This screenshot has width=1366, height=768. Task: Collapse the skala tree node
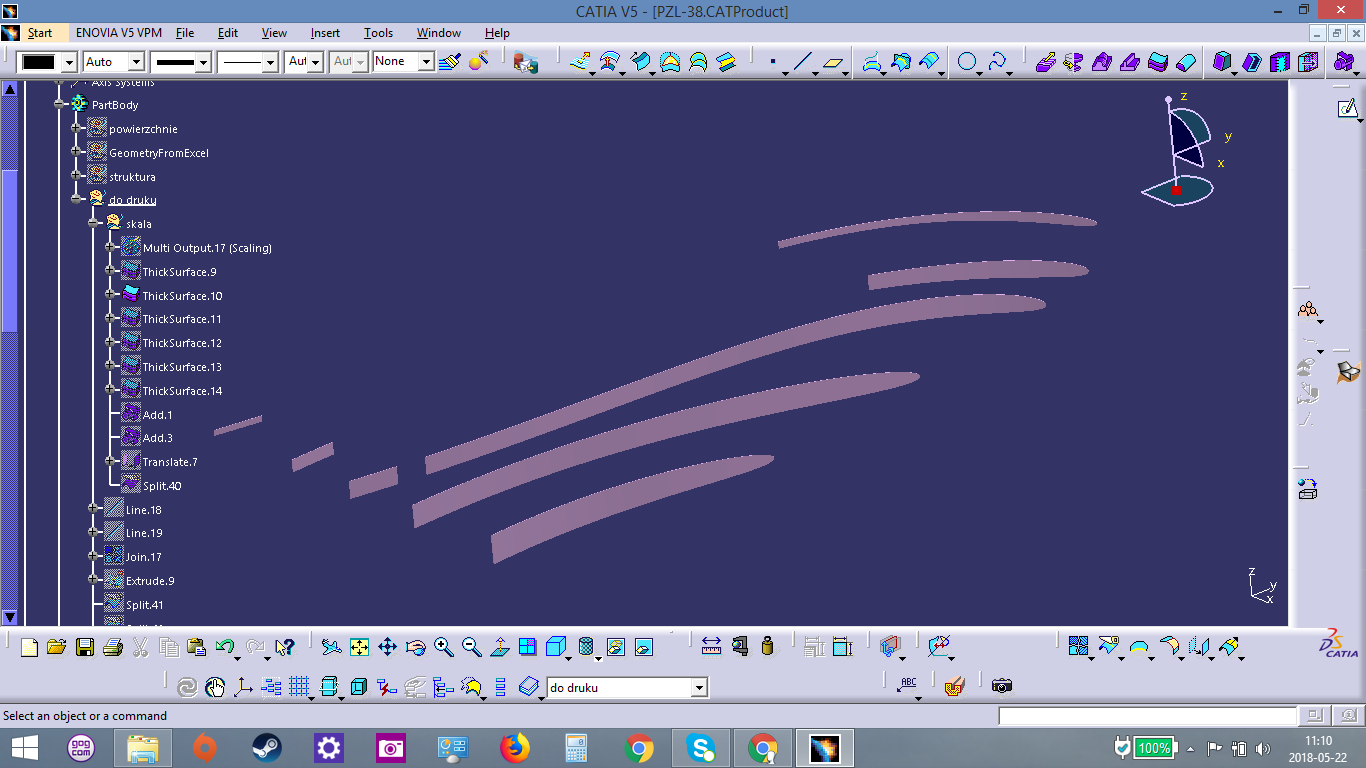(x=94, y=223)
